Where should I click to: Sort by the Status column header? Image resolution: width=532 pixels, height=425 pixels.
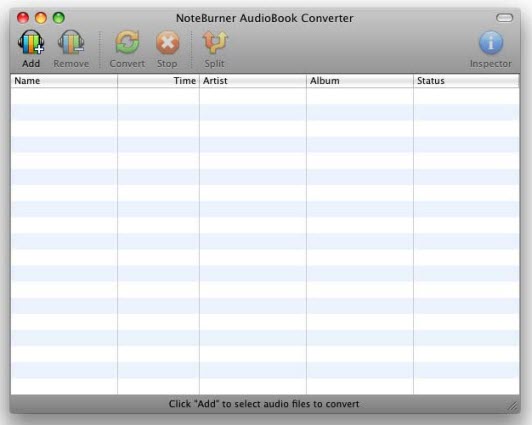[467, 81]
